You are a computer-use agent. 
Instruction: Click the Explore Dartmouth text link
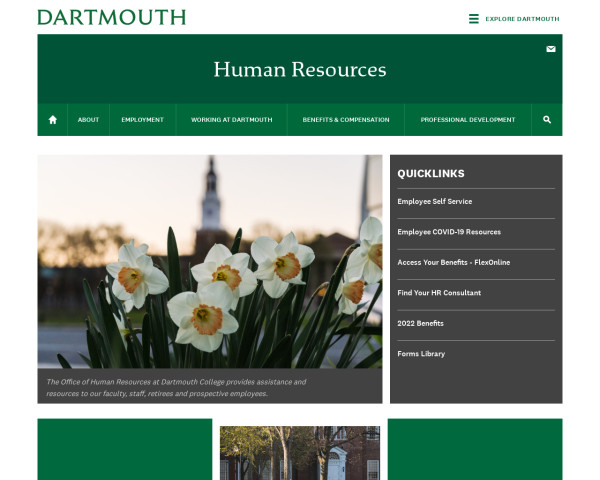point(522,19)
